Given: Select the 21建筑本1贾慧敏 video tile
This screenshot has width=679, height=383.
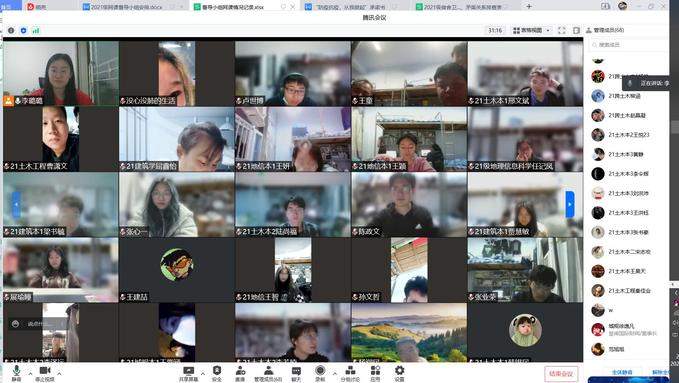Looking at the screenshot, I should (525, 204).
